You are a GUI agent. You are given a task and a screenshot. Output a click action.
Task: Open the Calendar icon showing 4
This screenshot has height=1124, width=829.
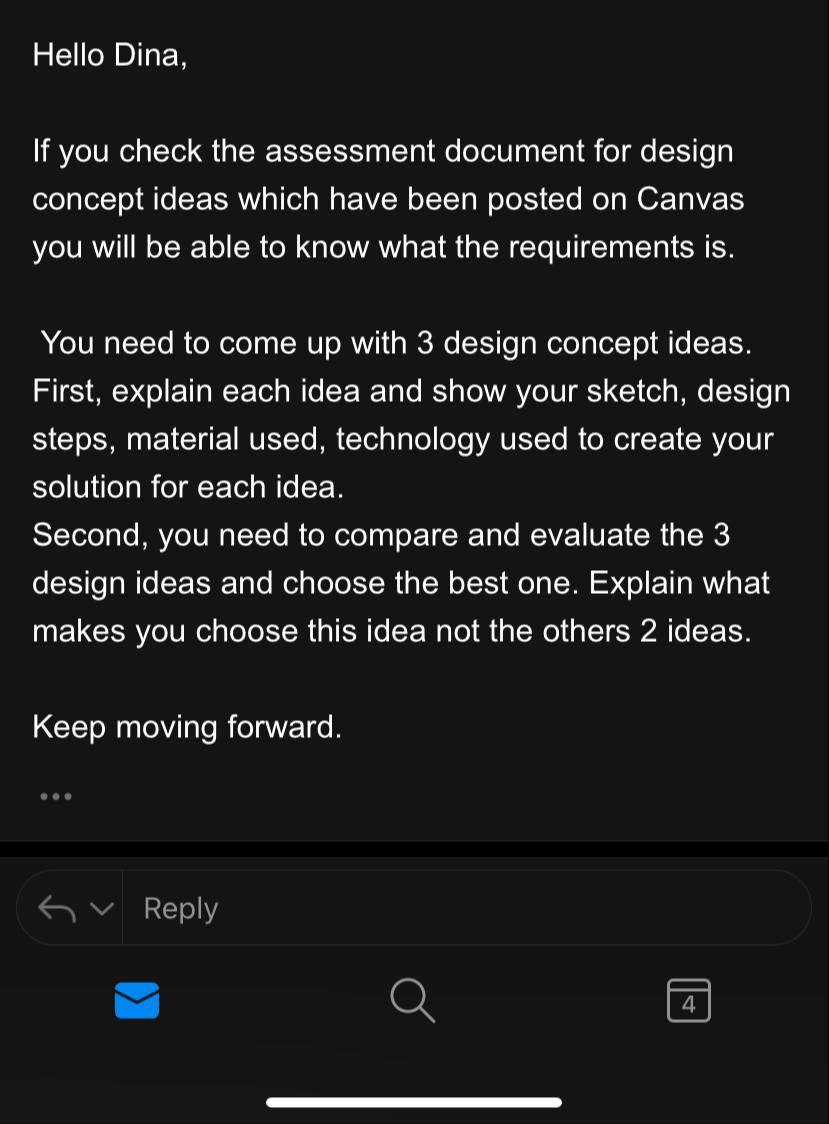[688, 1000]
